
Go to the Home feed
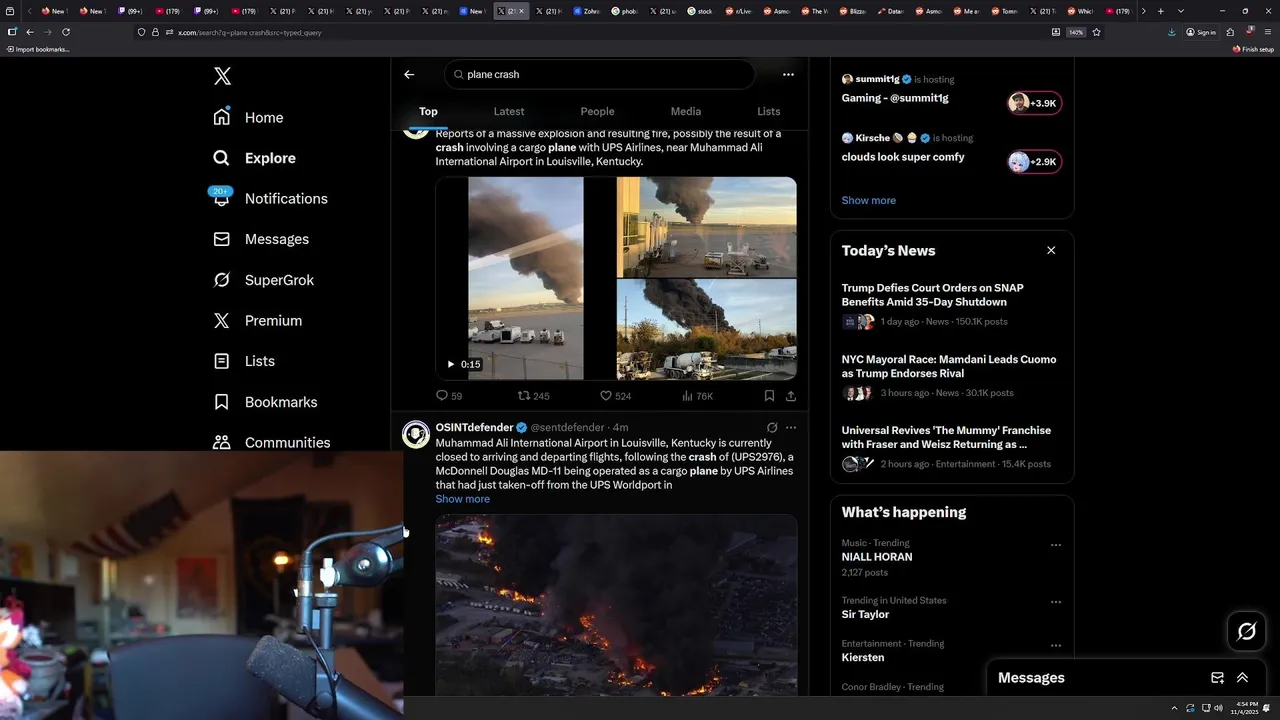click(x=249, y=117)
